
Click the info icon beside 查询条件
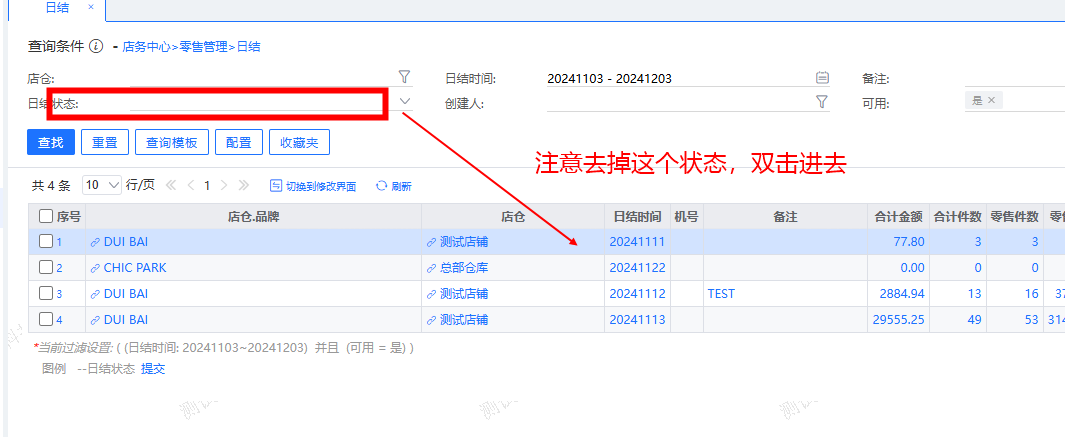(96, 46)
